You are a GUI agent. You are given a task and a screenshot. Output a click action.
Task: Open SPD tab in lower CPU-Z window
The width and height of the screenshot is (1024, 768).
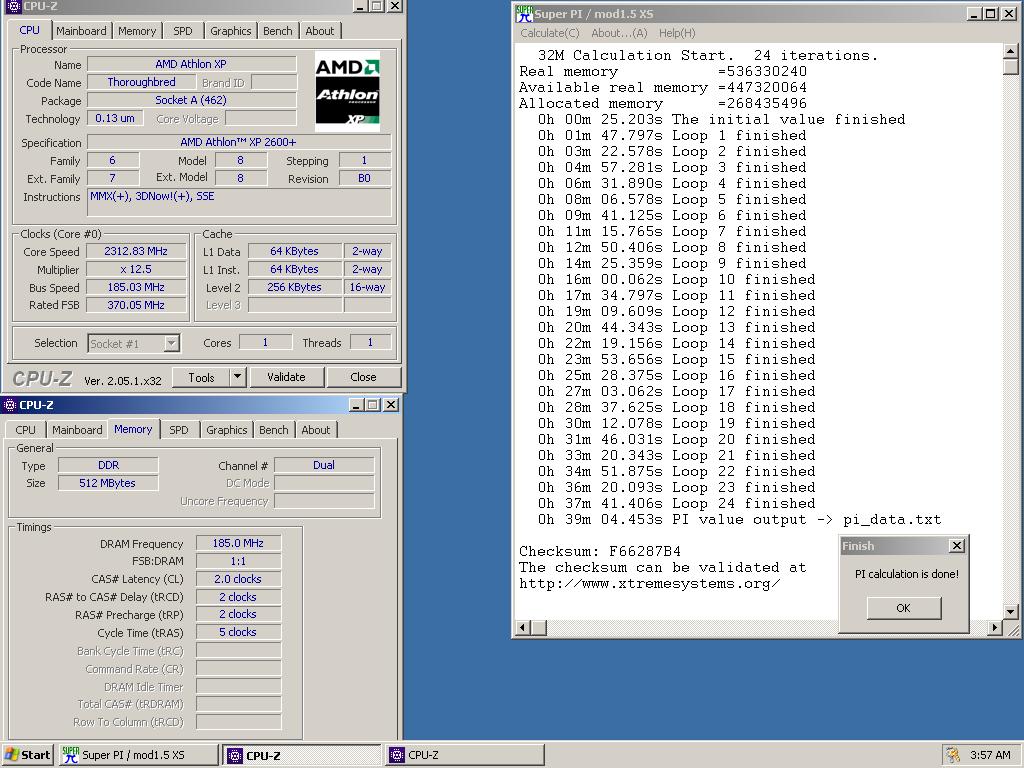[x=178, y=430]
